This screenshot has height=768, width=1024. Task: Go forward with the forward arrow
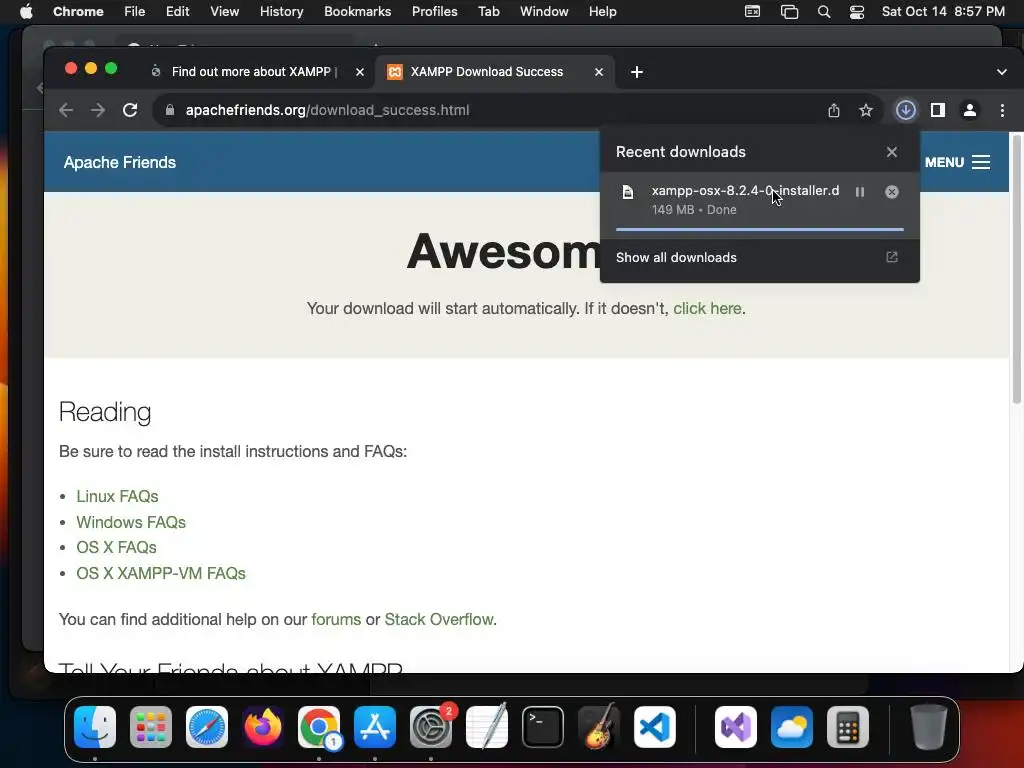(98, 110)
